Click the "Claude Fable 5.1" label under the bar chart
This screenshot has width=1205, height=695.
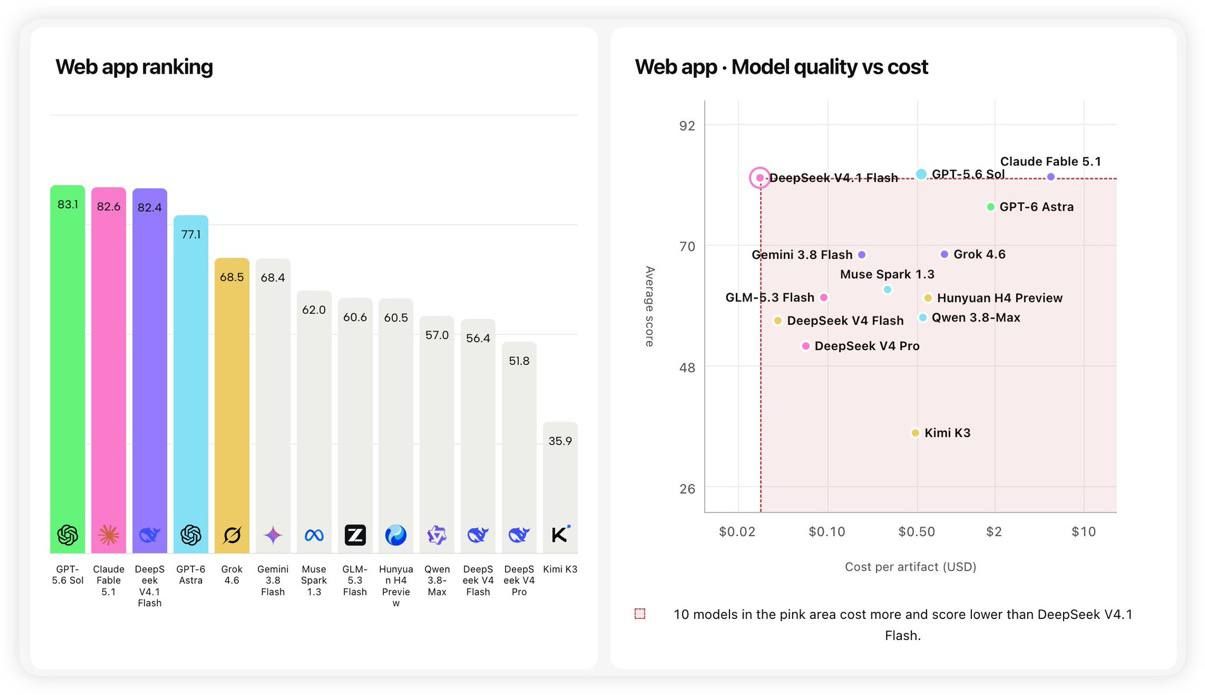click(x=109, y=580)
